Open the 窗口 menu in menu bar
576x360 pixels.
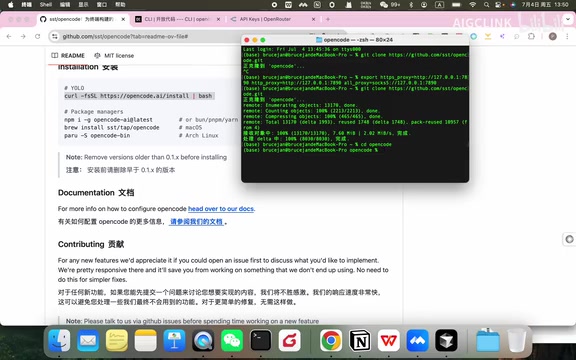[x=102, y=5]
